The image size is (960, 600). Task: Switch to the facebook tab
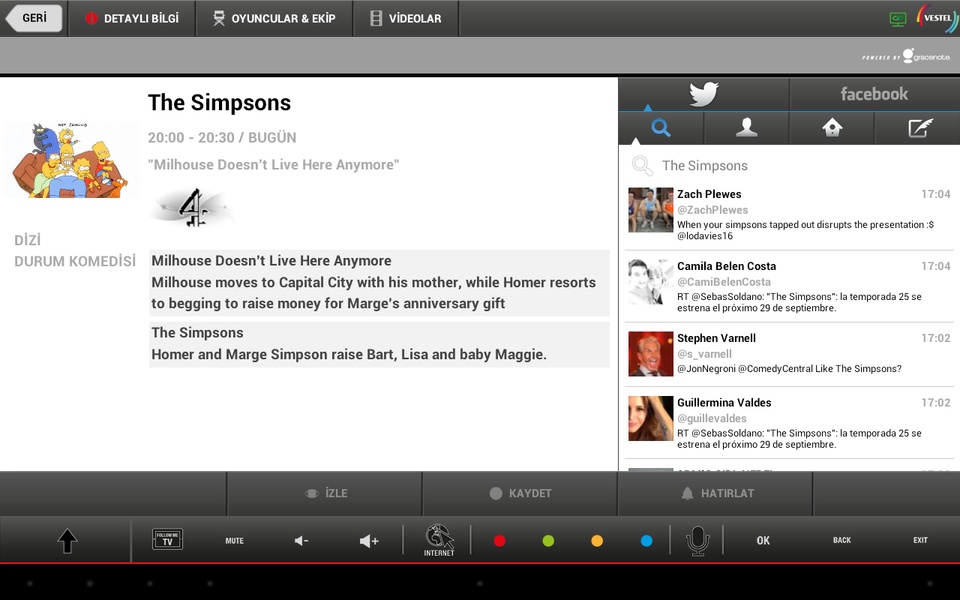pyautogui.click(x=874, y=94)
